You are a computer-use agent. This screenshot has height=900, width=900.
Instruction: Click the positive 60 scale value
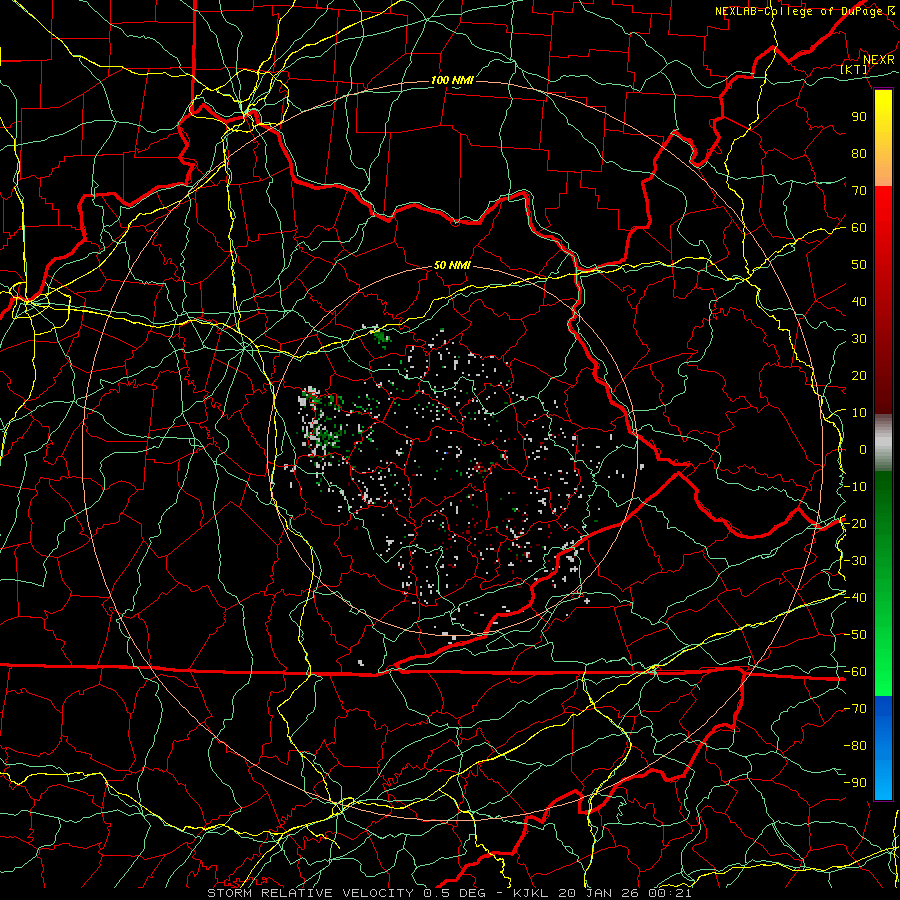point(859,227)
